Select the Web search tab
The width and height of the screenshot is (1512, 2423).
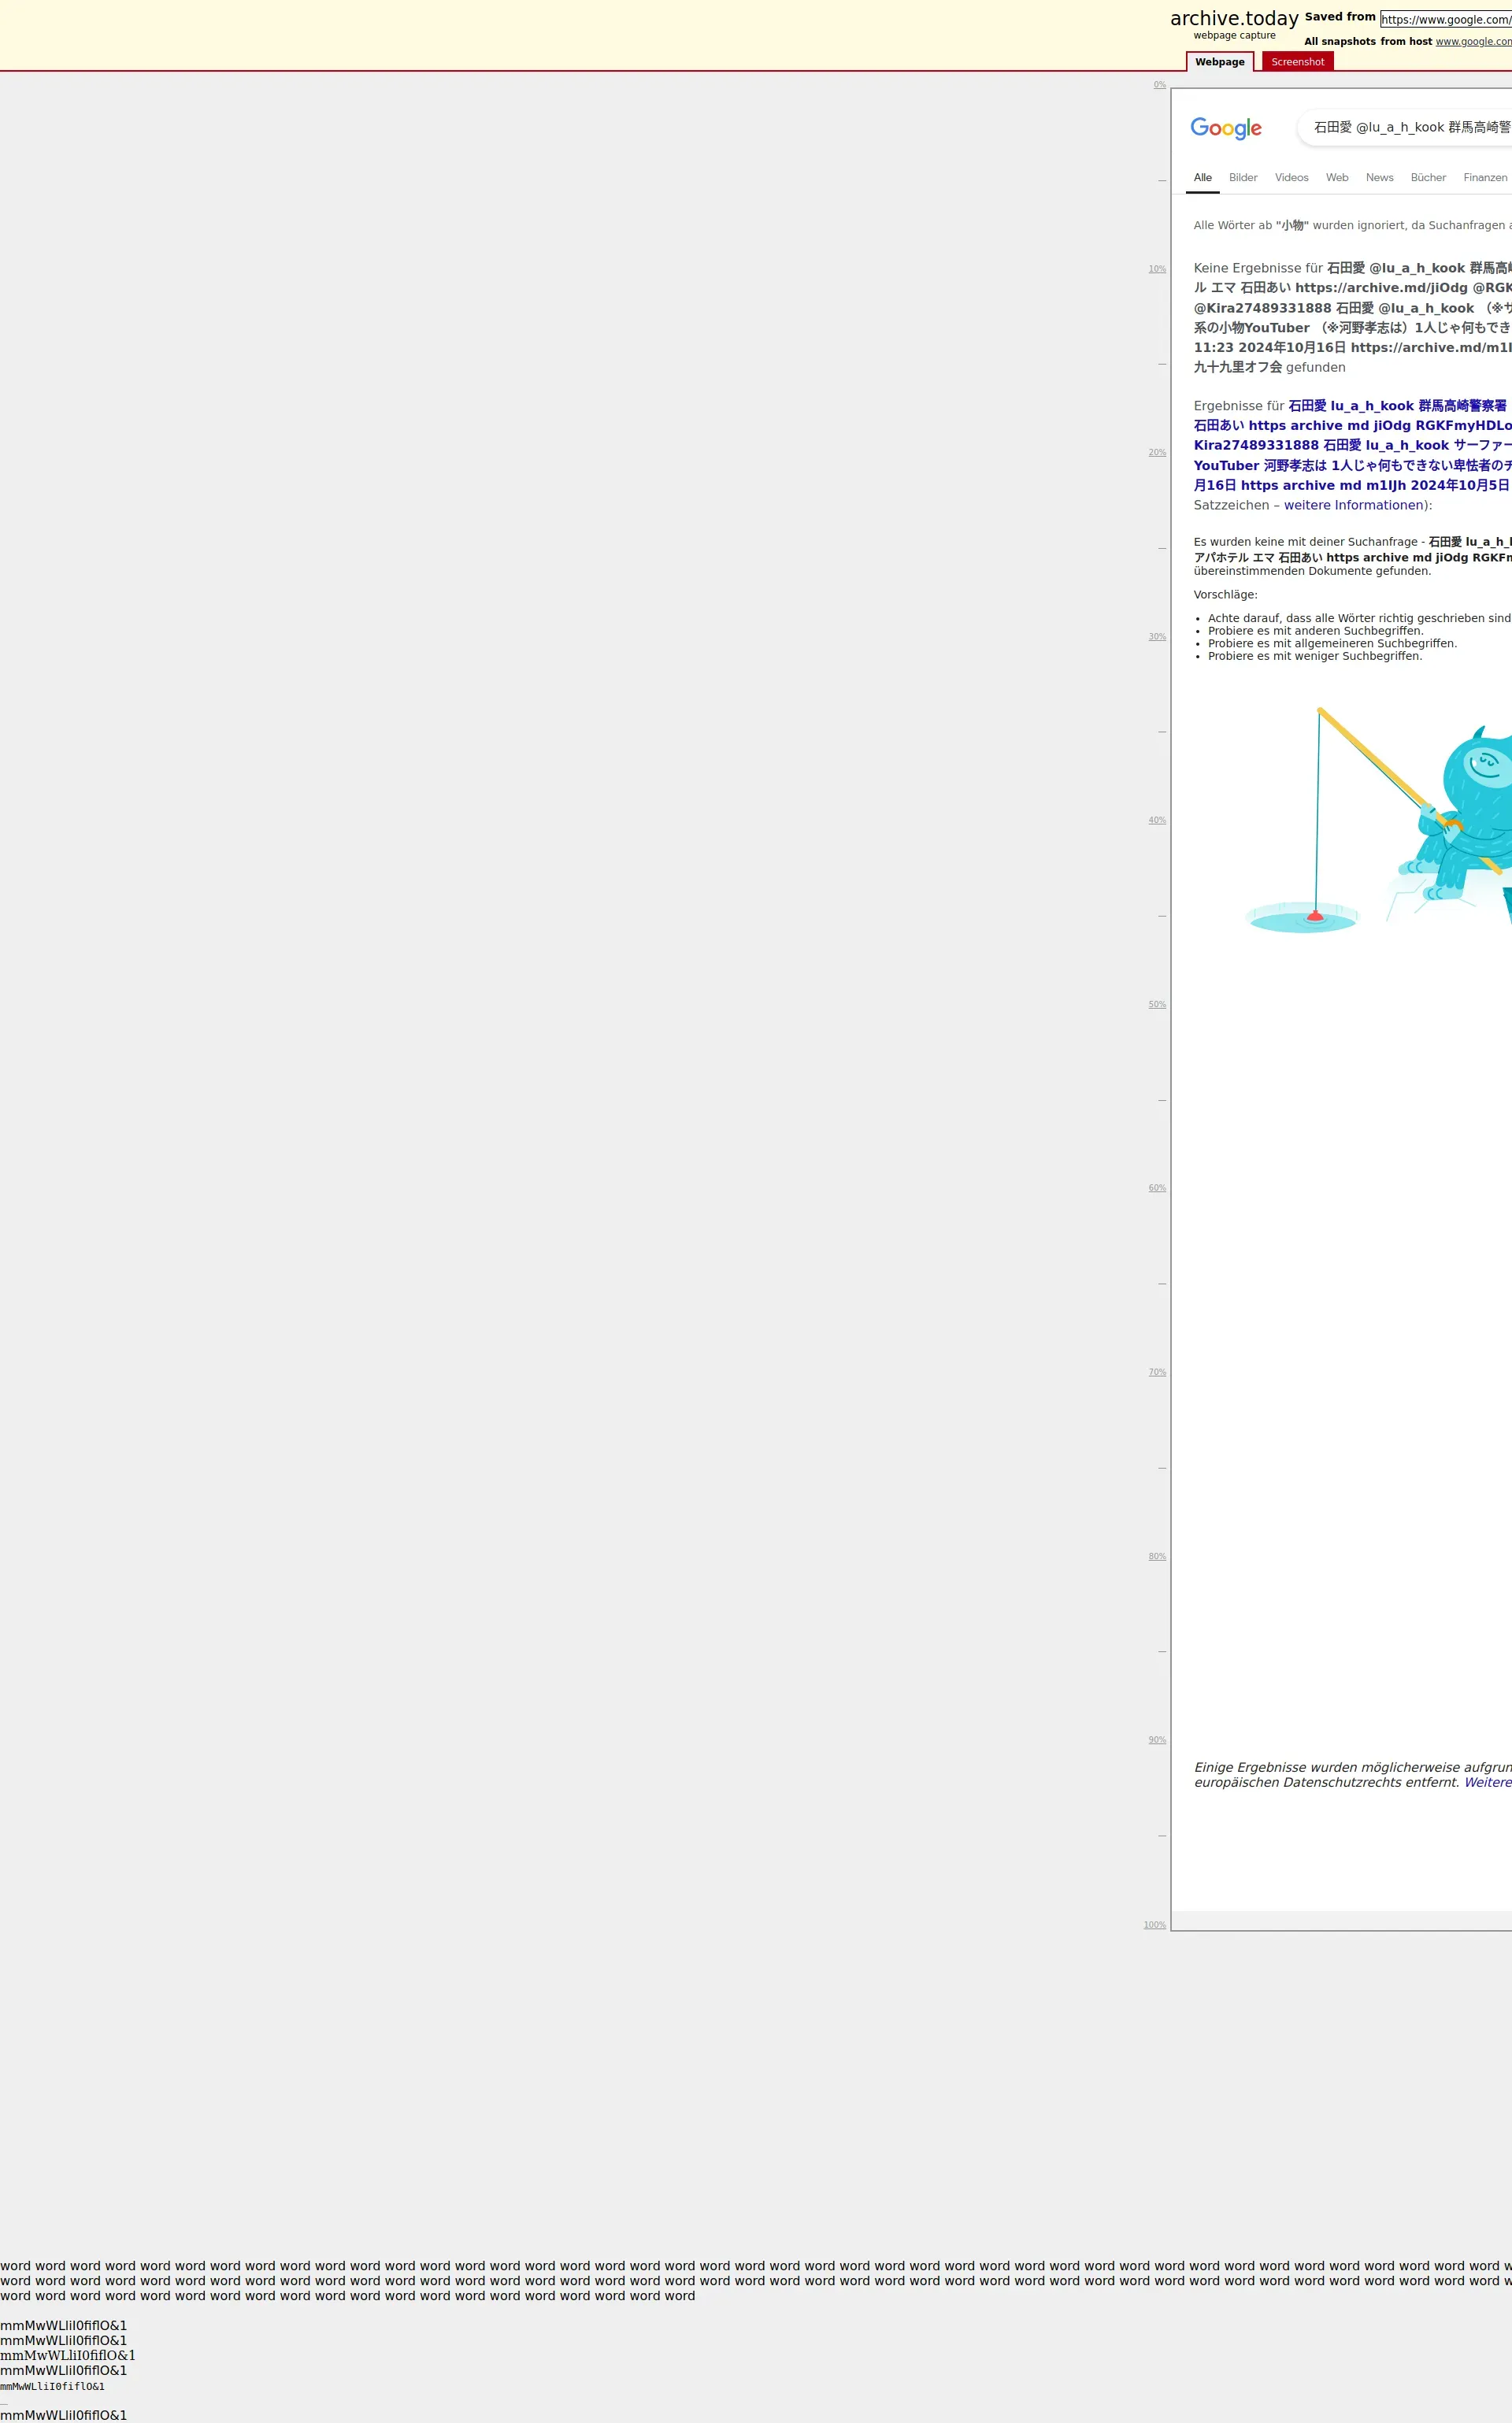(x=1337, y=178)
